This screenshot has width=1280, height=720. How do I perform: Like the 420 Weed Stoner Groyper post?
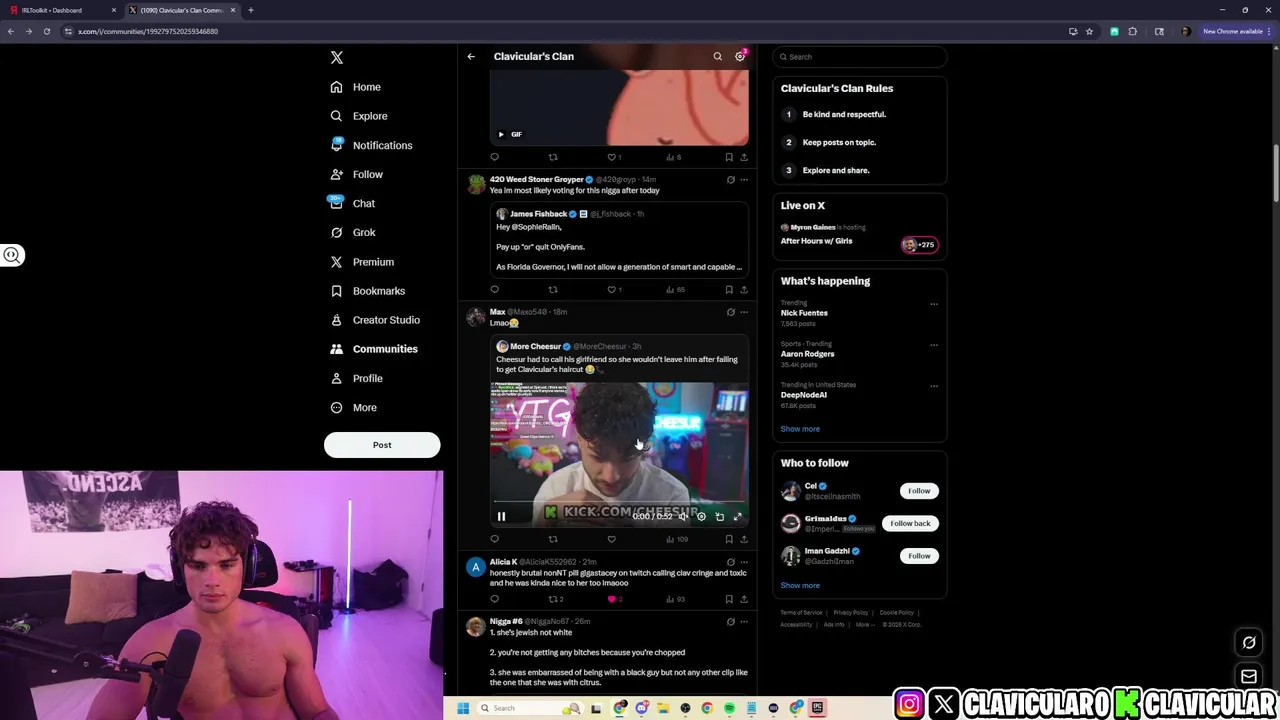pos(612,290)
